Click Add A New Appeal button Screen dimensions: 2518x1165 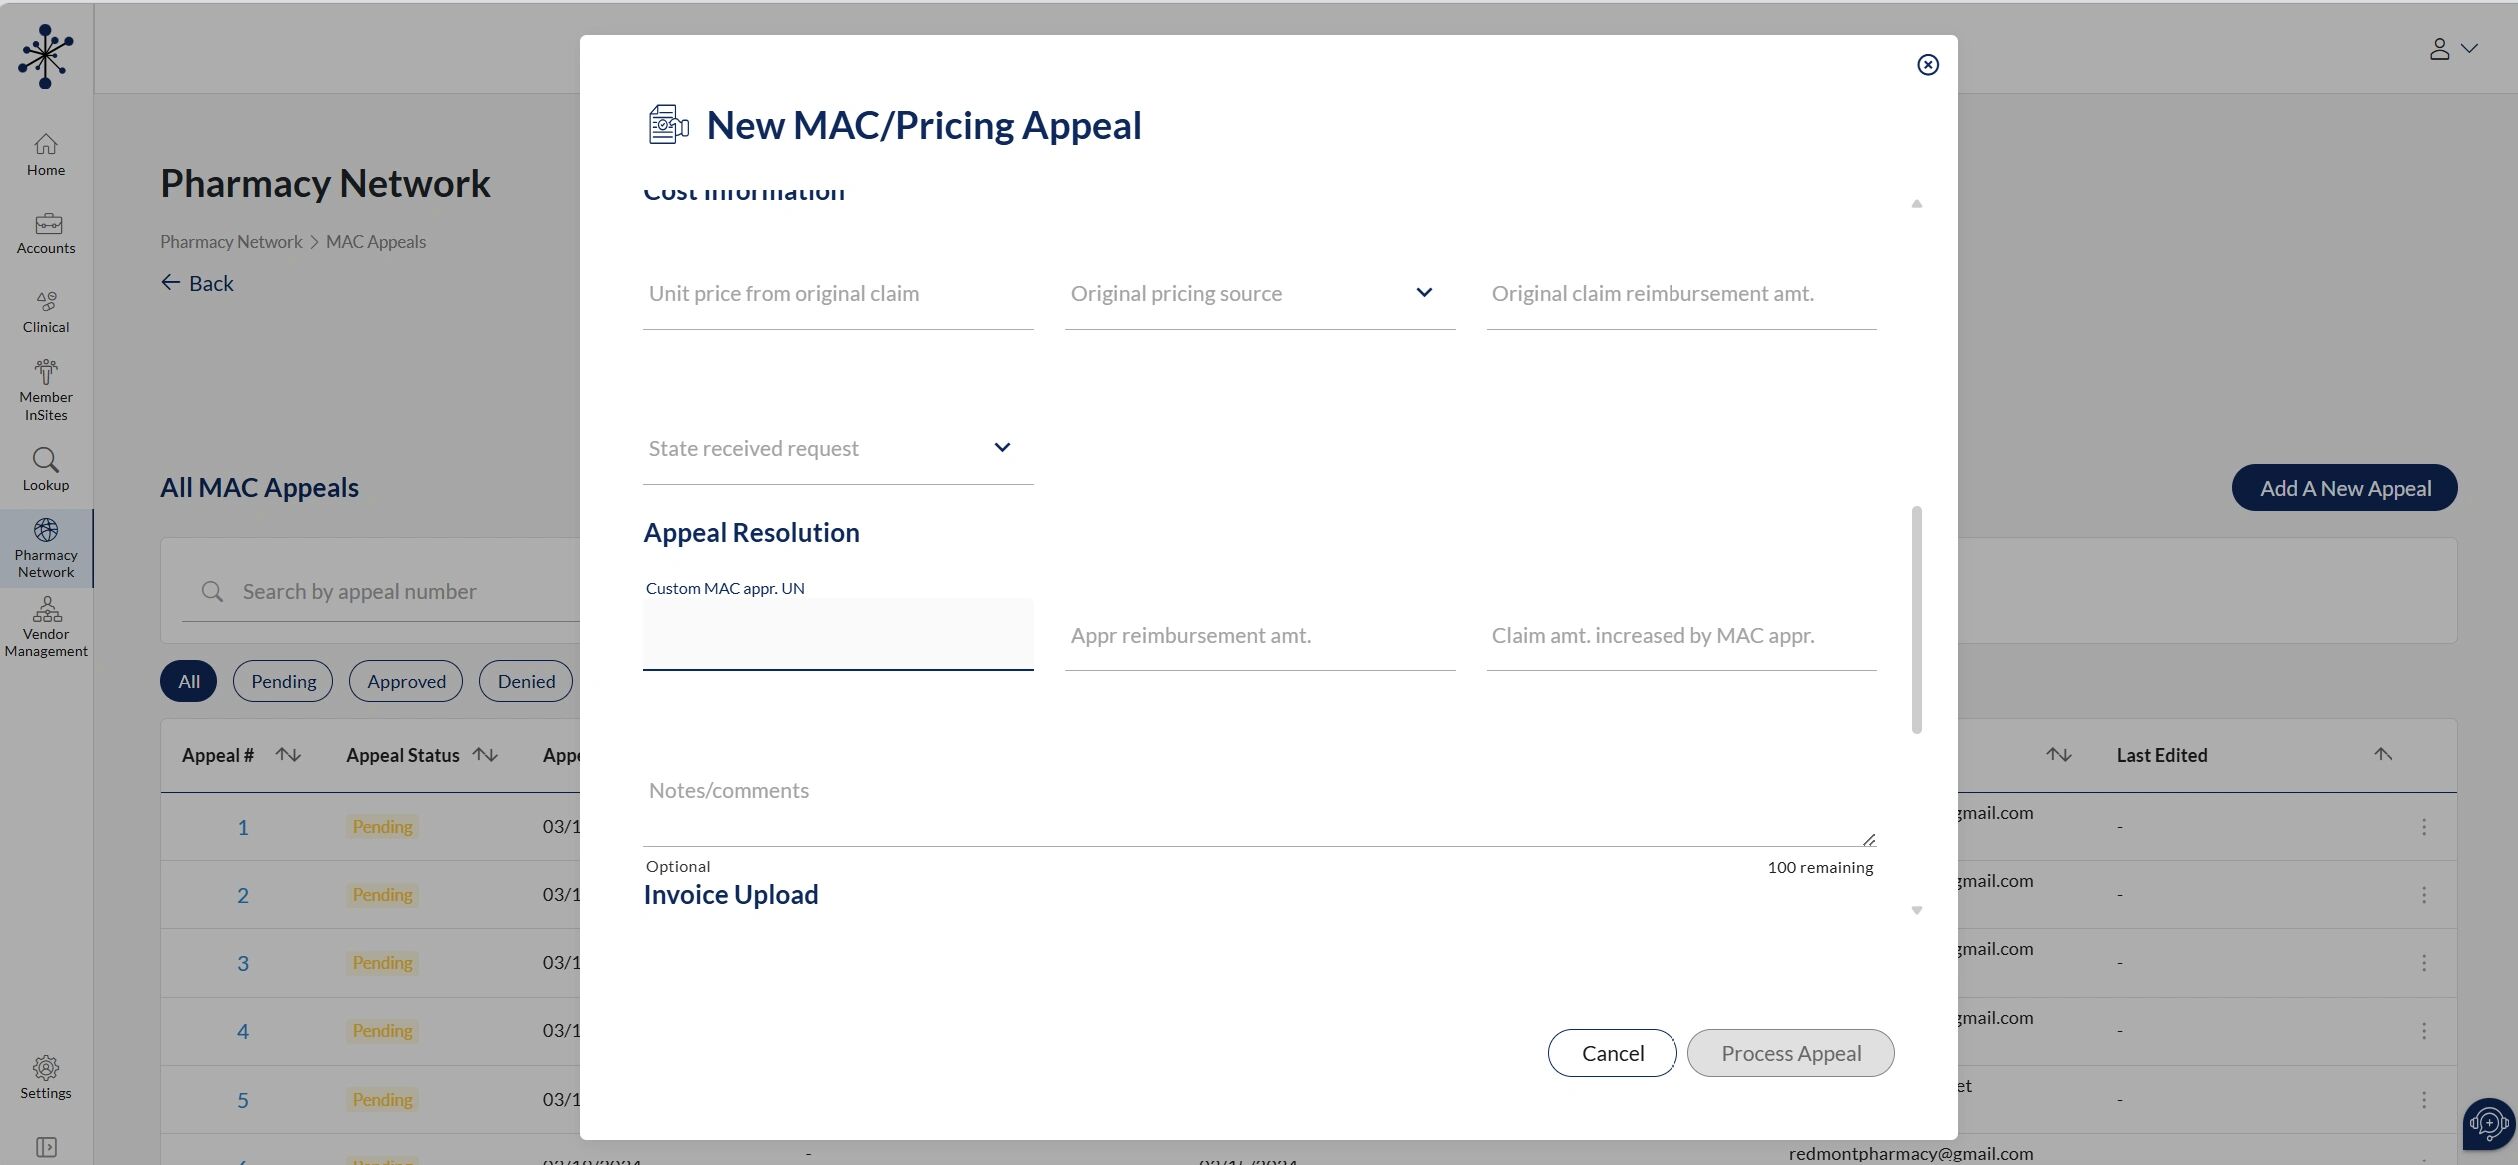coord(2344,488)
